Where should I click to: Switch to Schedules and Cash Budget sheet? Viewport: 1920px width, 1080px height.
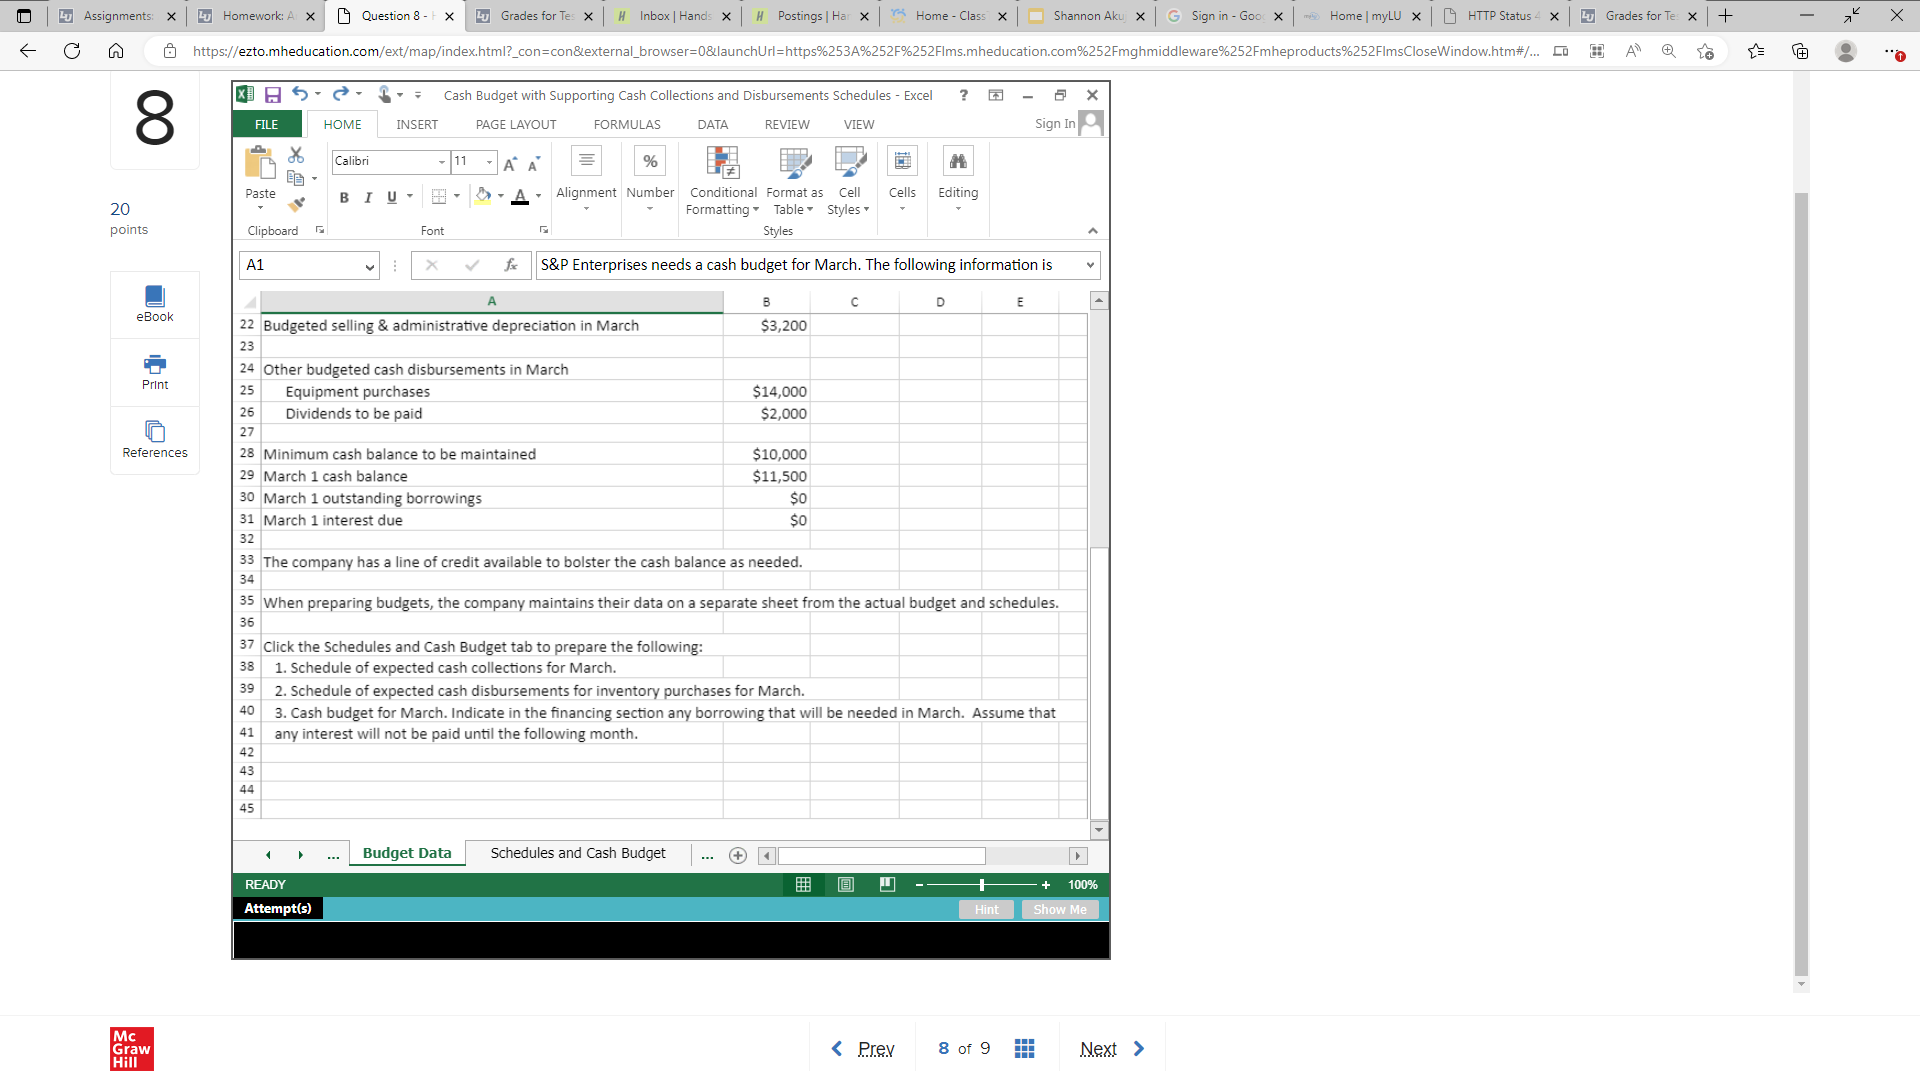click(x=577, y=854)
